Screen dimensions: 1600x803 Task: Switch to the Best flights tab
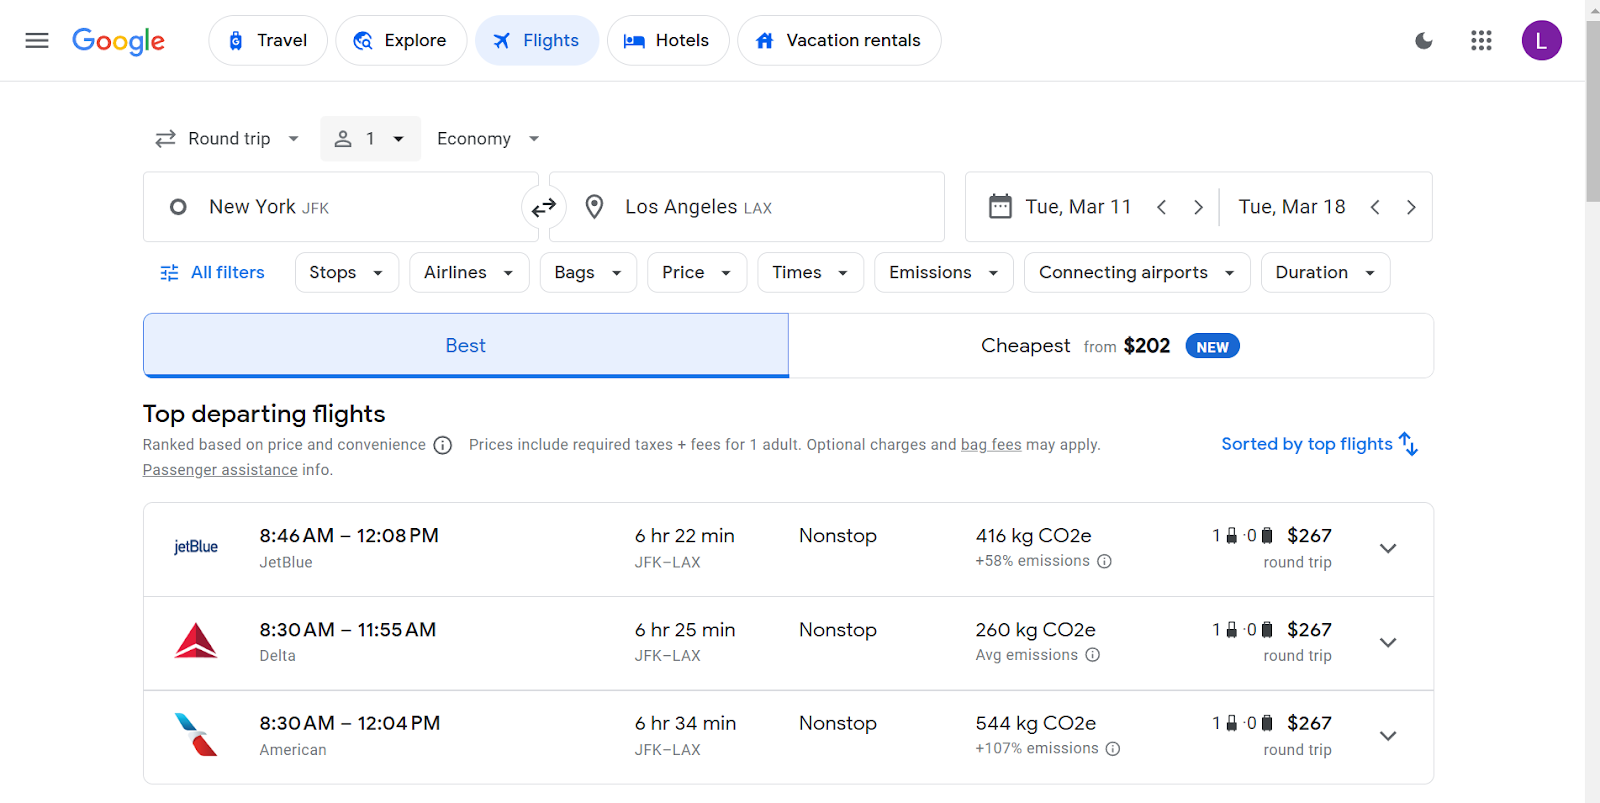(466, 346)
